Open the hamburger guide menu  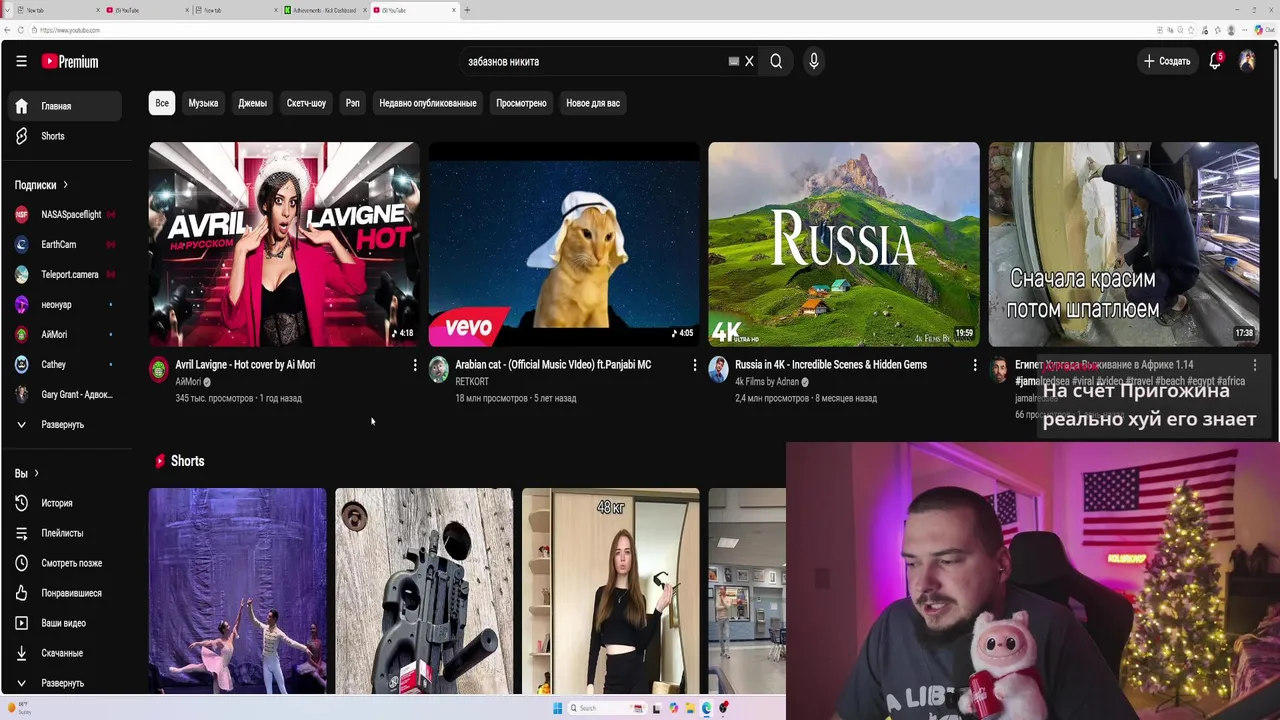click(x=21, y=61)
